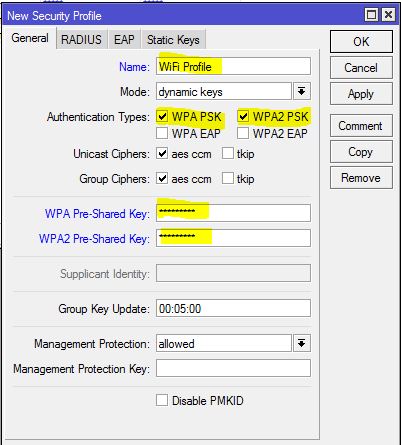Close the New Security Profile dialog

point(388,15)
